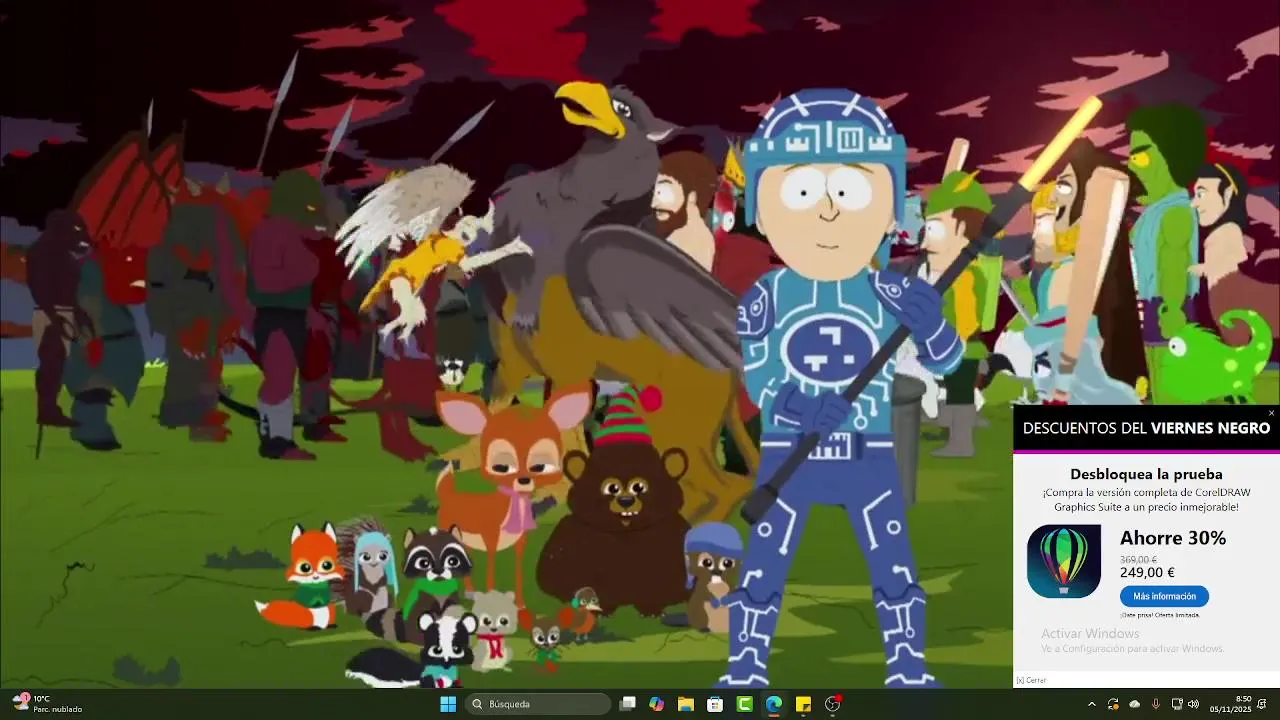Close the CorelDRAW ad with the X
Viewport: 1280px width, 720px height.
(1271, 413)
